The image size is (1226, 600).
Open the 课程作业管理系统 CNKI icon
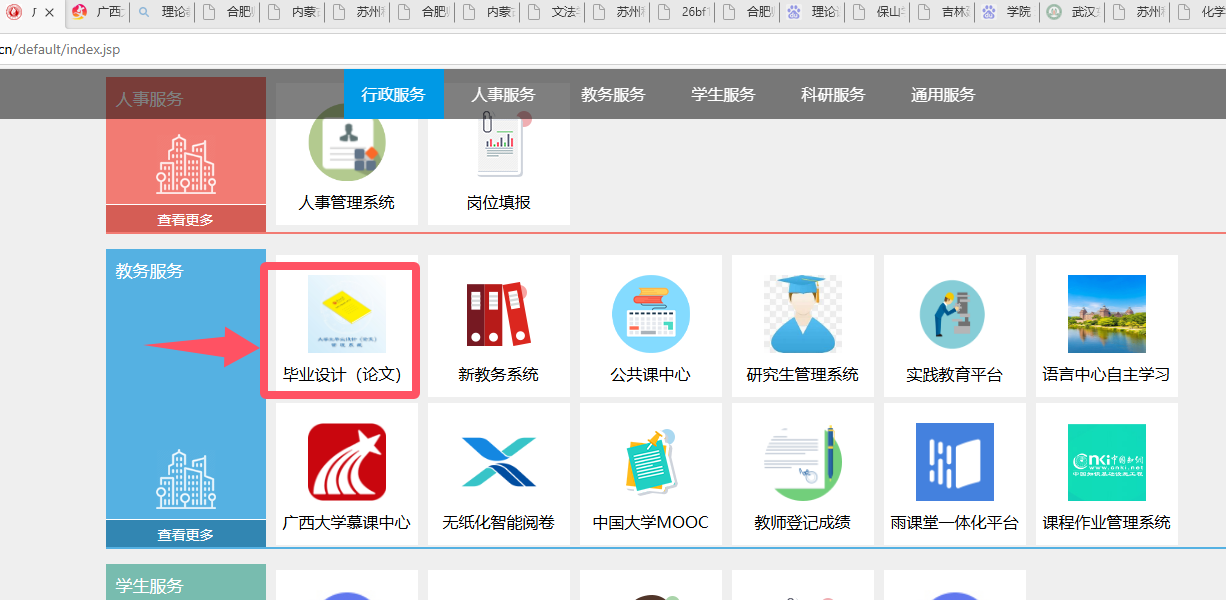coord(1106,462)
